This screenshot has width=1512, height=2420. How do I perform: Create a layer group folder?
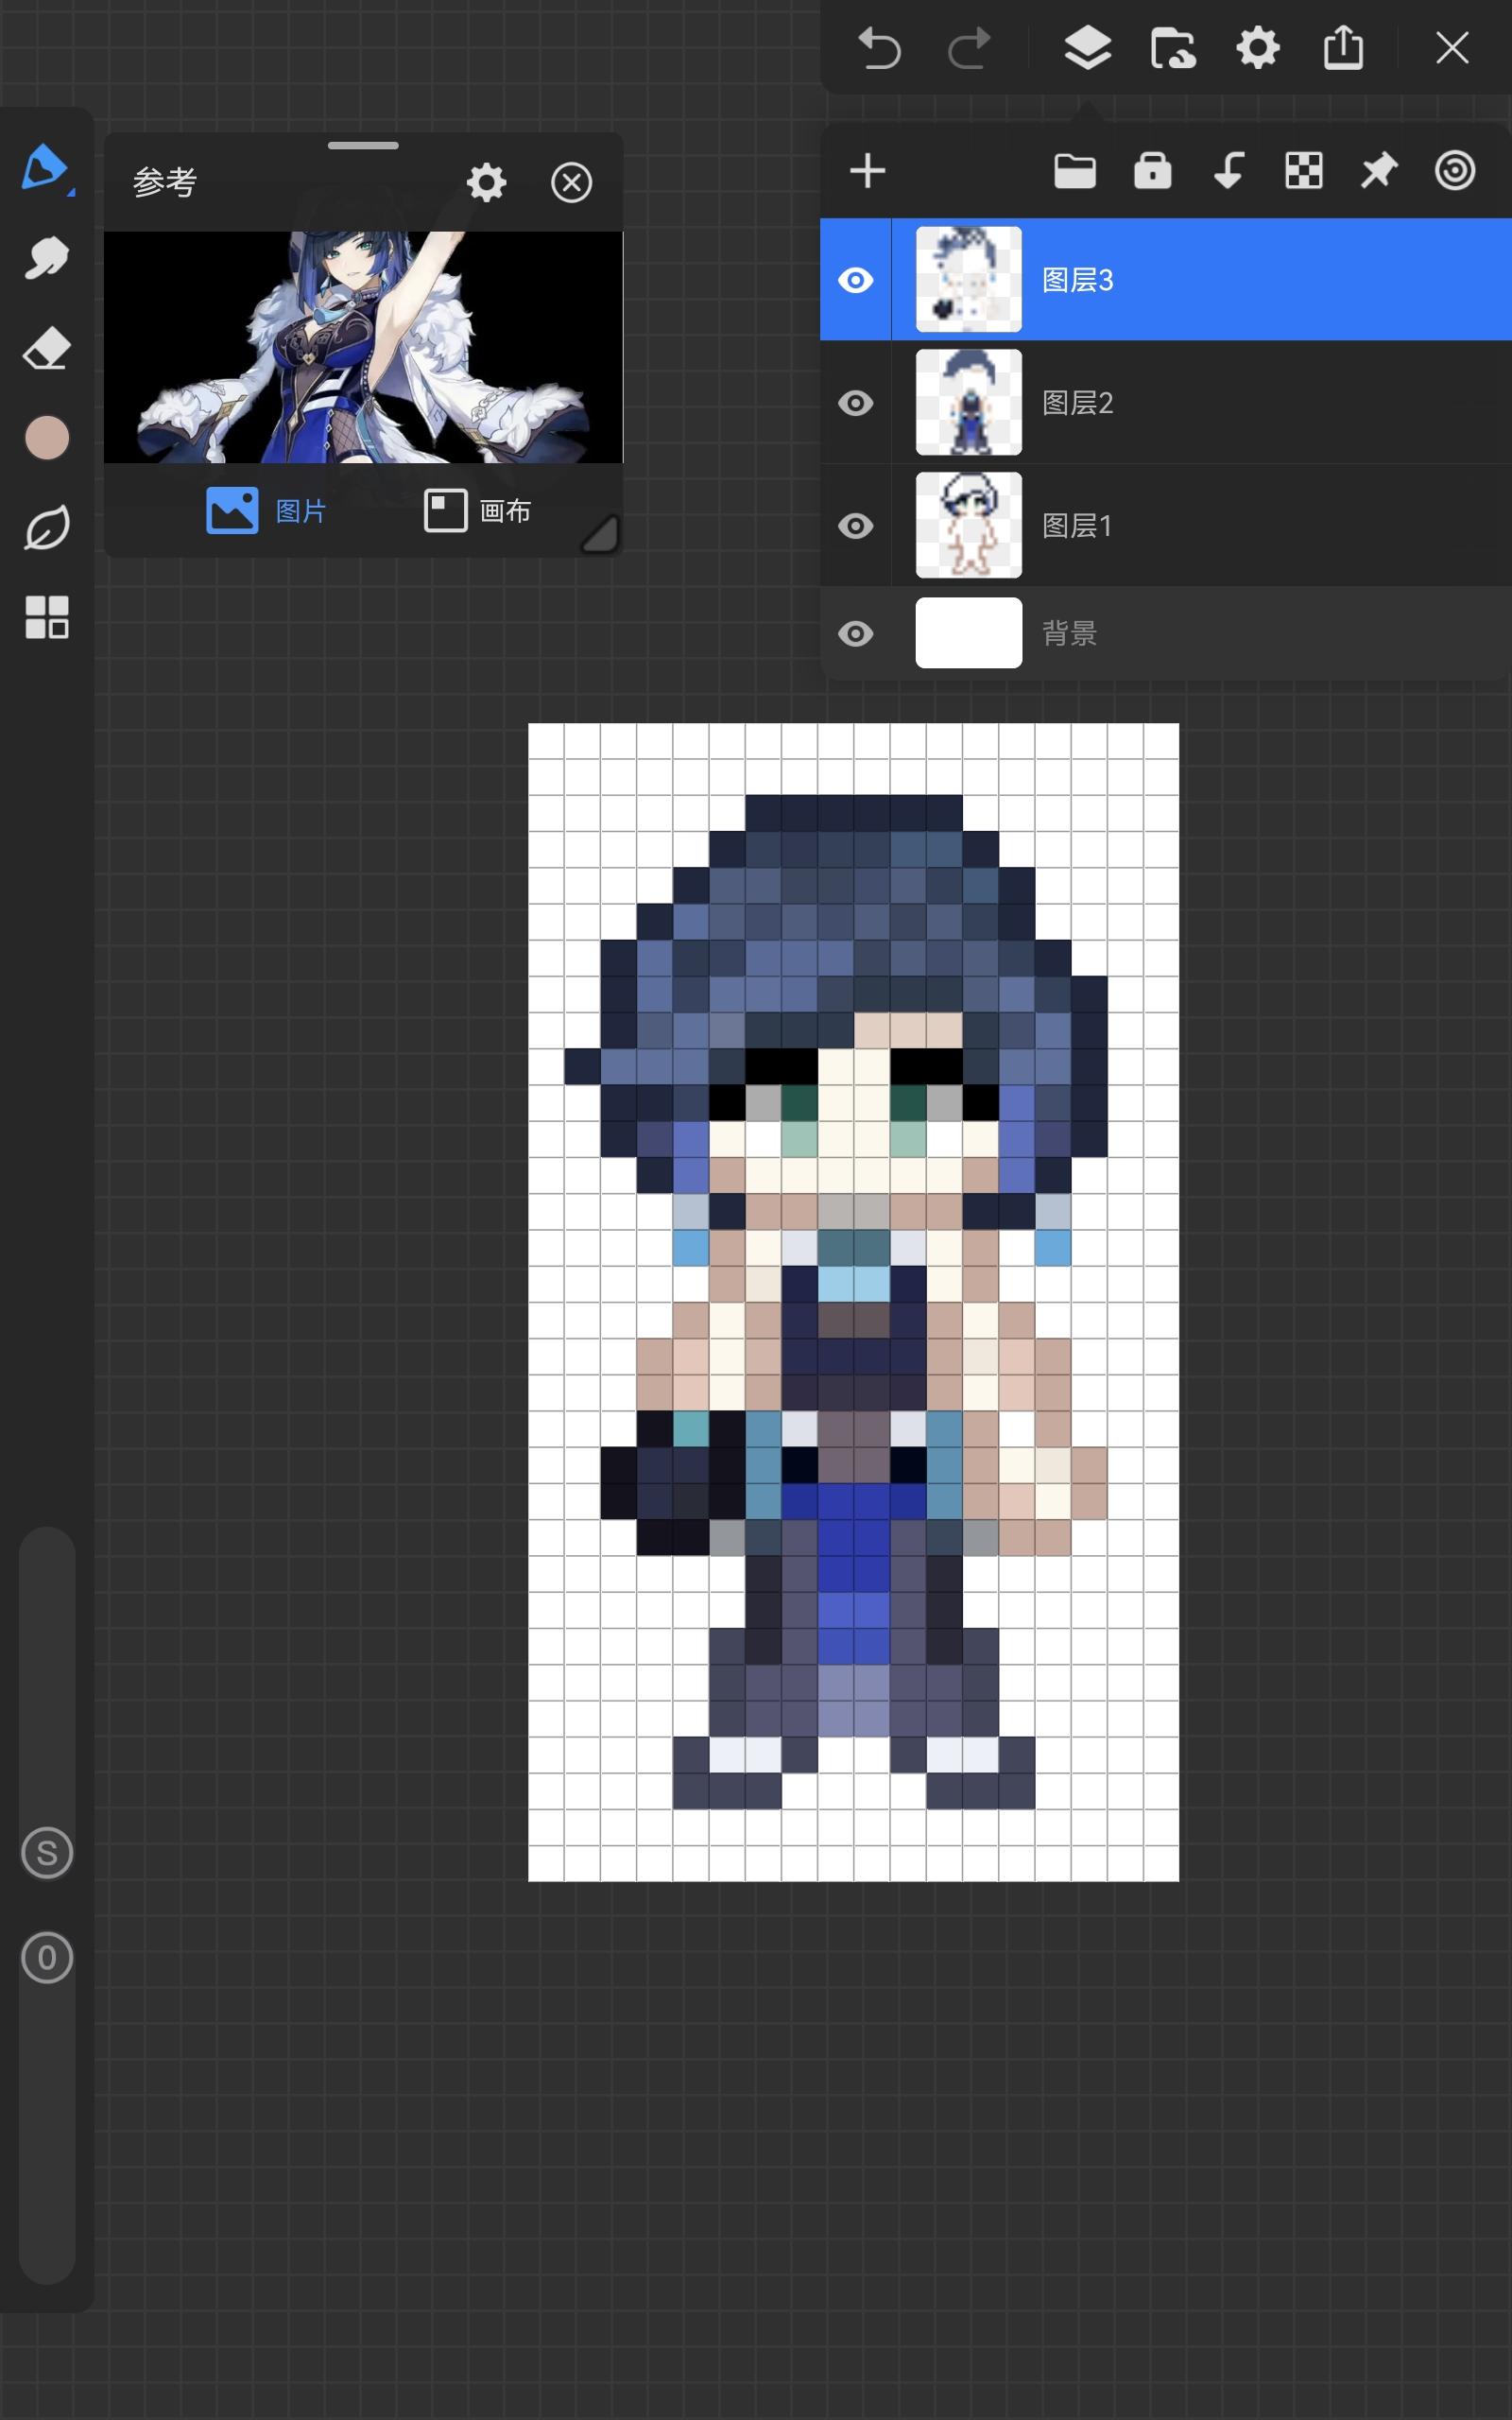(1075, 171)
